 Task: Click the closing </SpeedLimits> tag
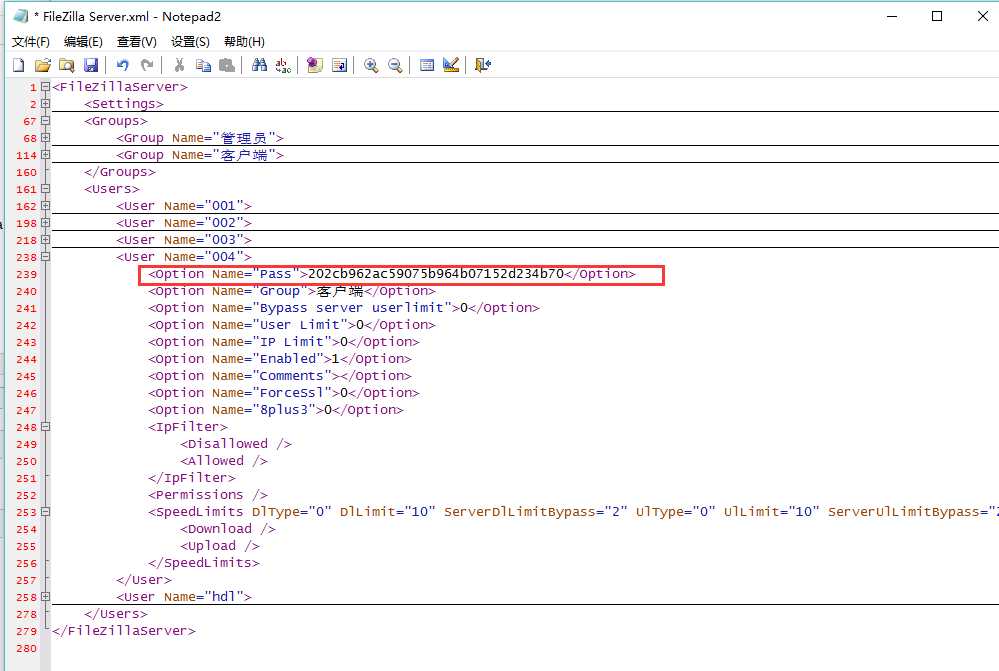[x=204, y=563]
